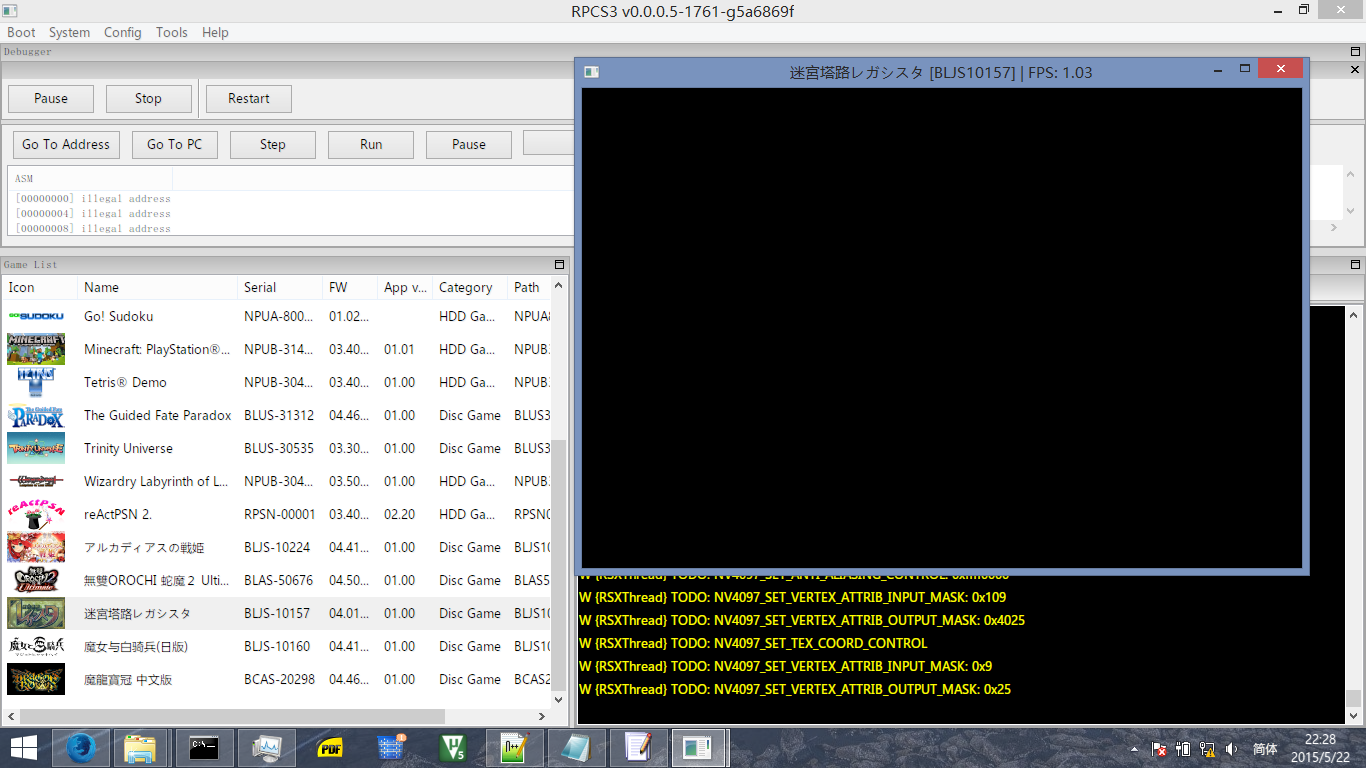Click the game window title bar icon
1366x768 pixels.
[591, 72]
